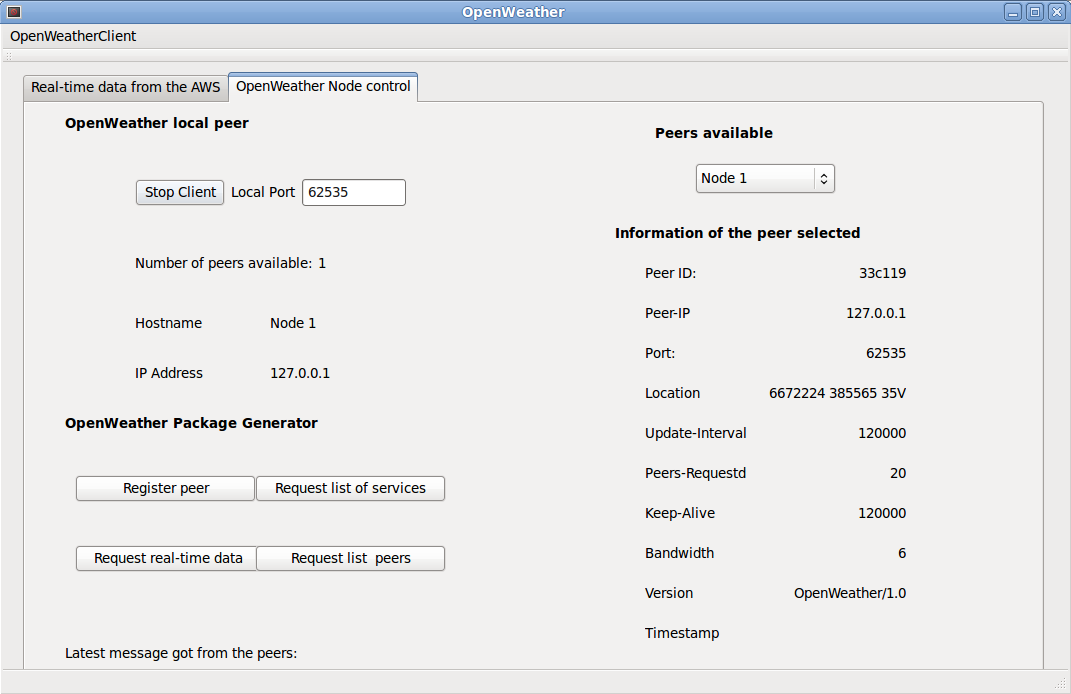This screenshot has width=1071, height=694.
Task: Expand the Peers available dropdown
Action: pyautogui.click(x=765, y=178)
